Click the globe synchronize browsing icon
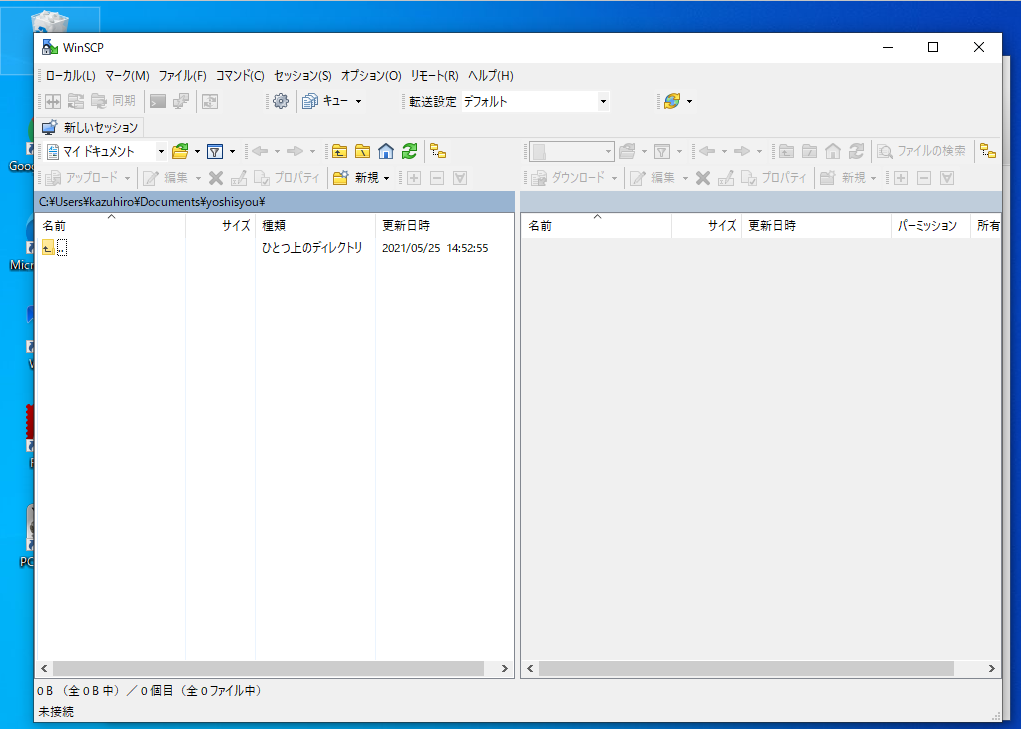 pyautogui.click(x=671, y=101)
